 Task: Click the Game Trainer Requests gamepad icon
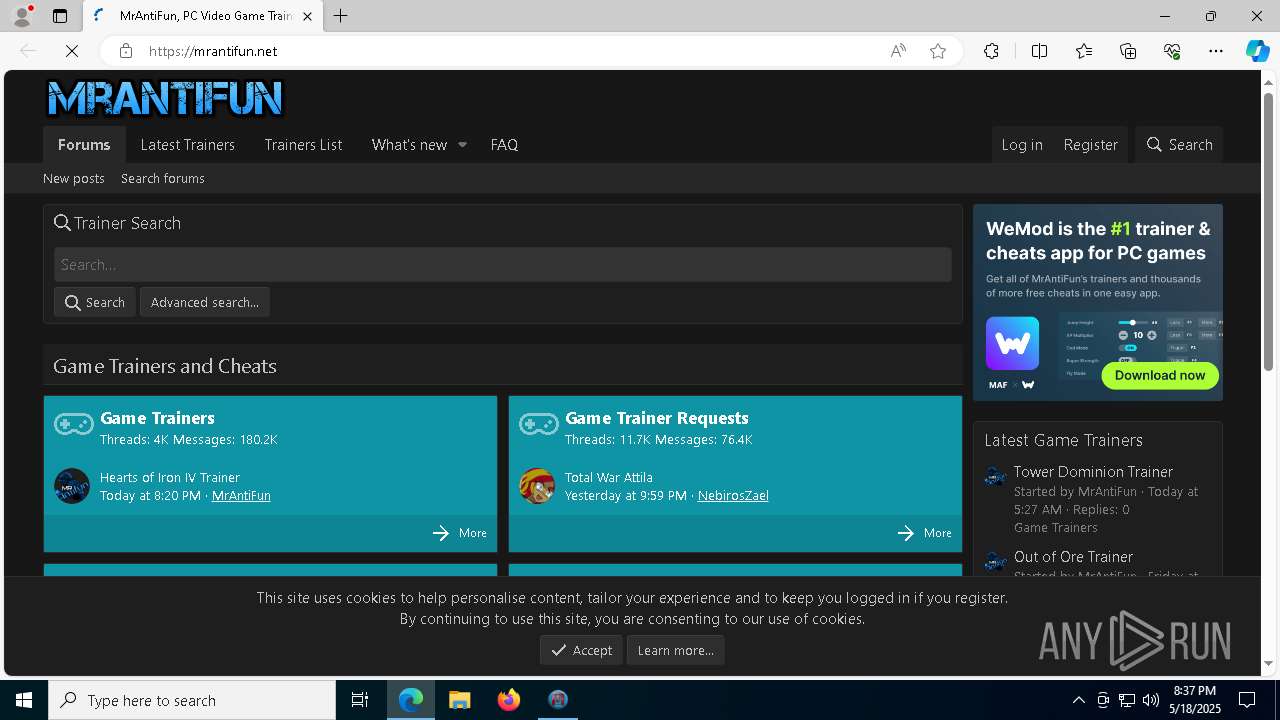(539, 424)
